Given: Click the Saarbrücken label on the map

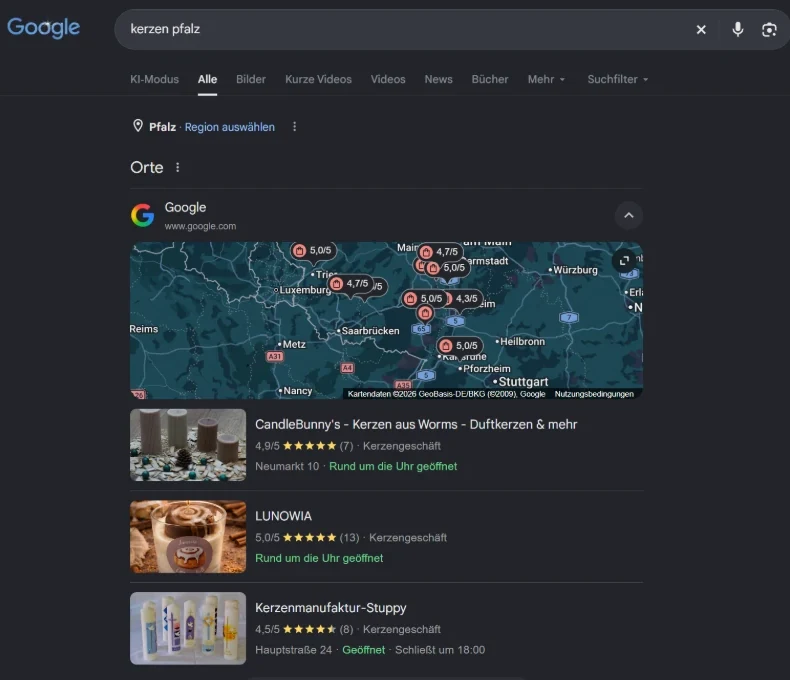Looking at the screenshot, I should tap(369, 331).
